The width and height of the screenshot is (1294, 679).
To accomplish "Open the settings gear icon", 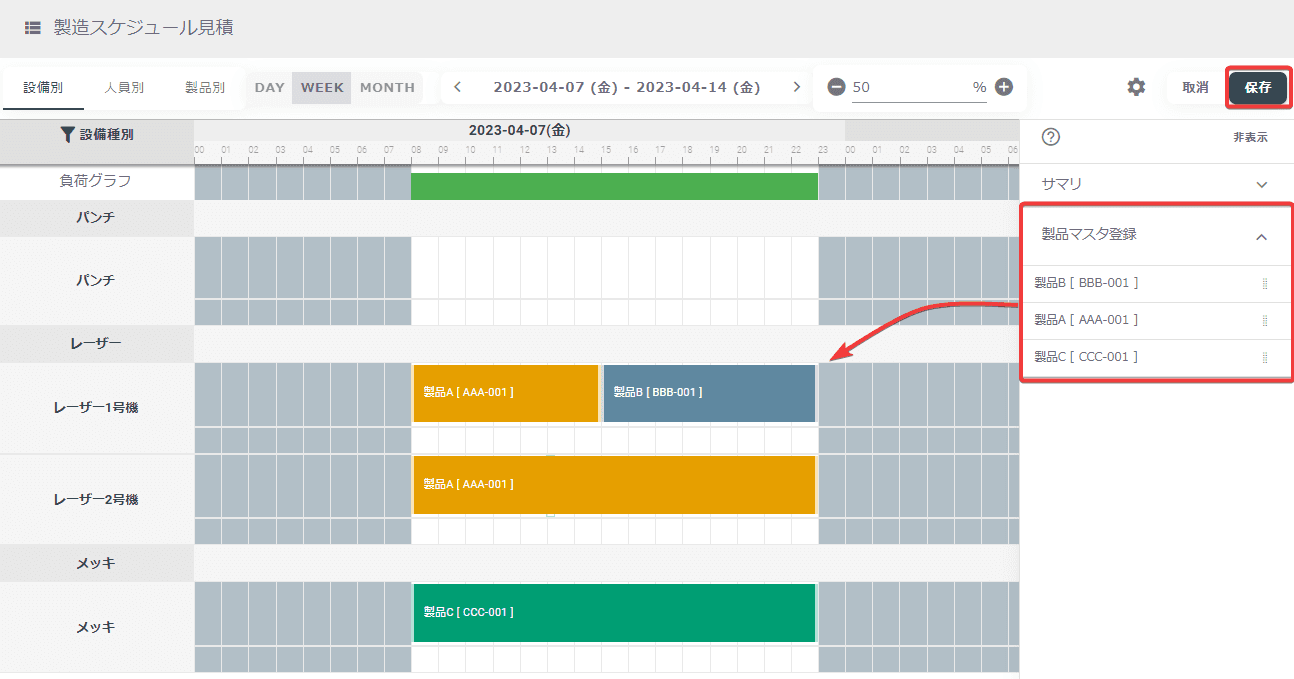I will (1136, 87).
